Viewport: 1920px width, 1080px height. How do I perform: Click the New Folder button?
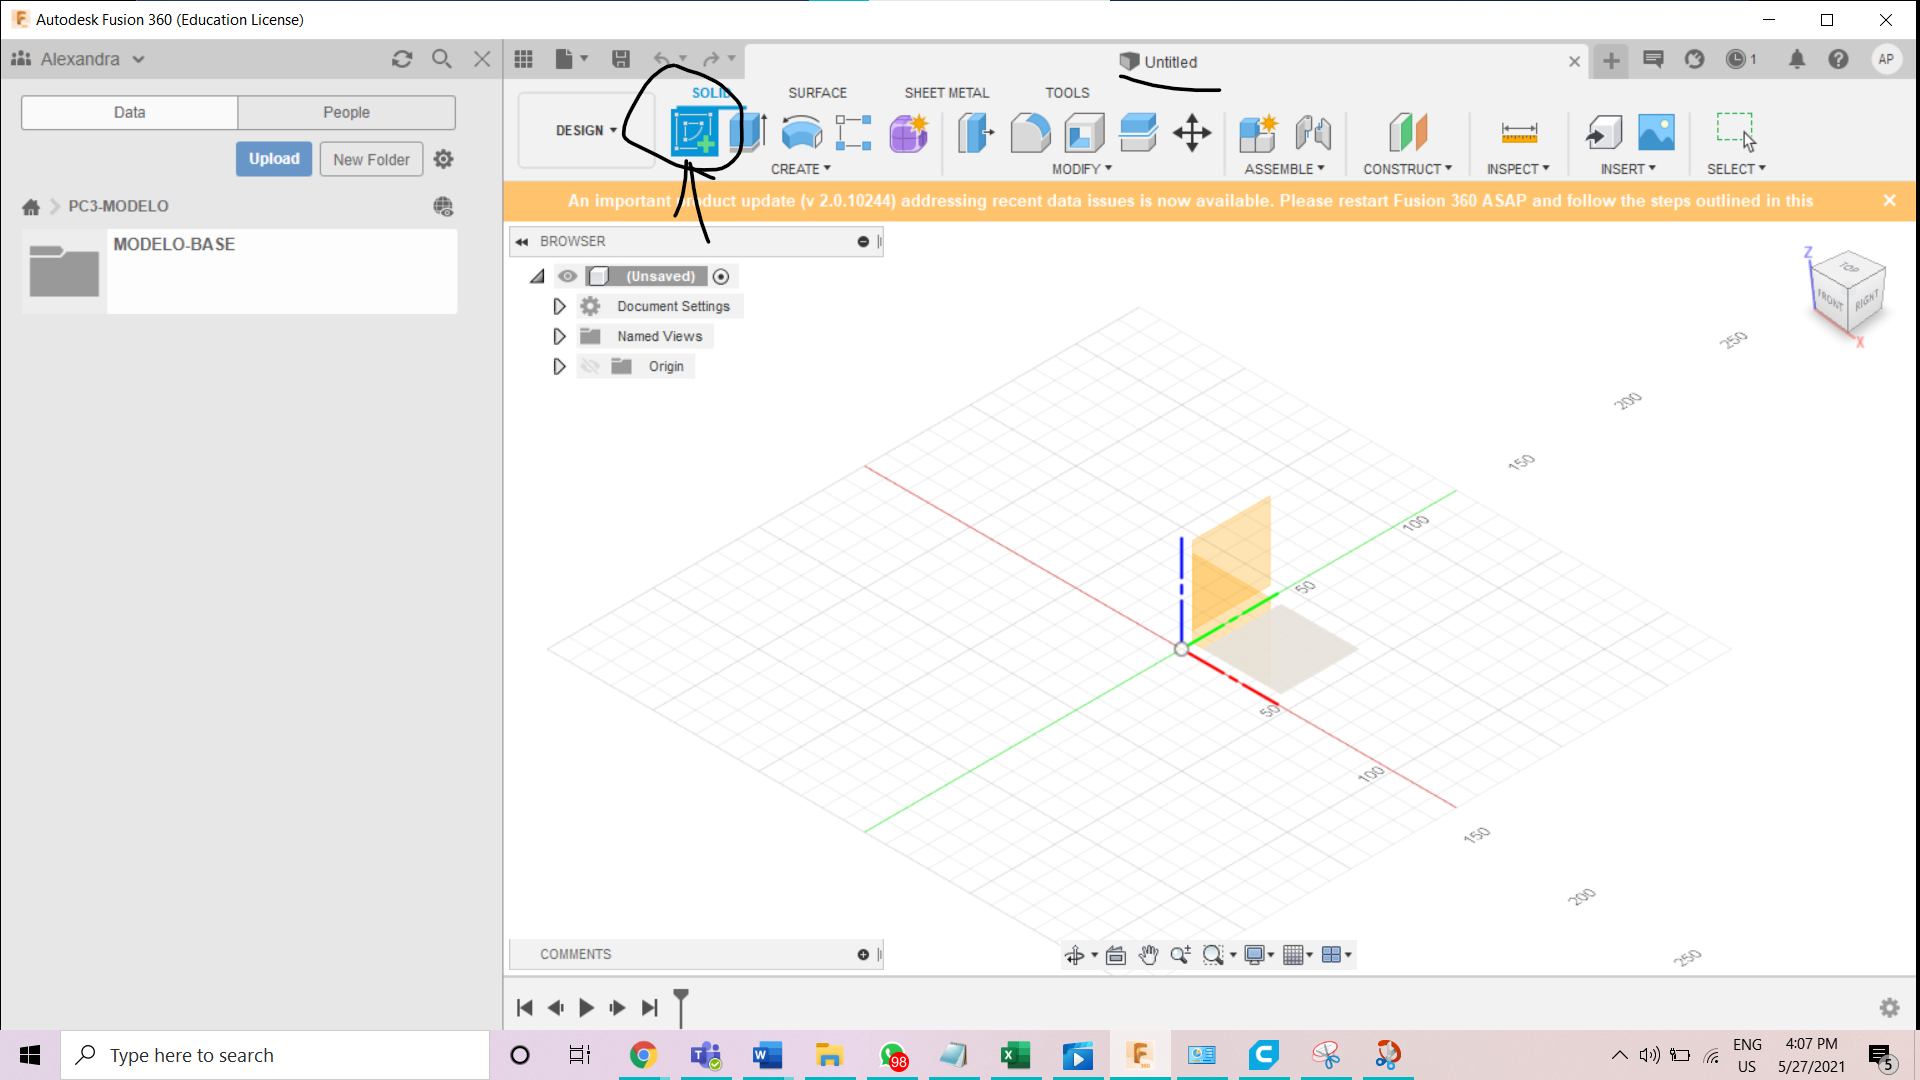coord(371,160)
